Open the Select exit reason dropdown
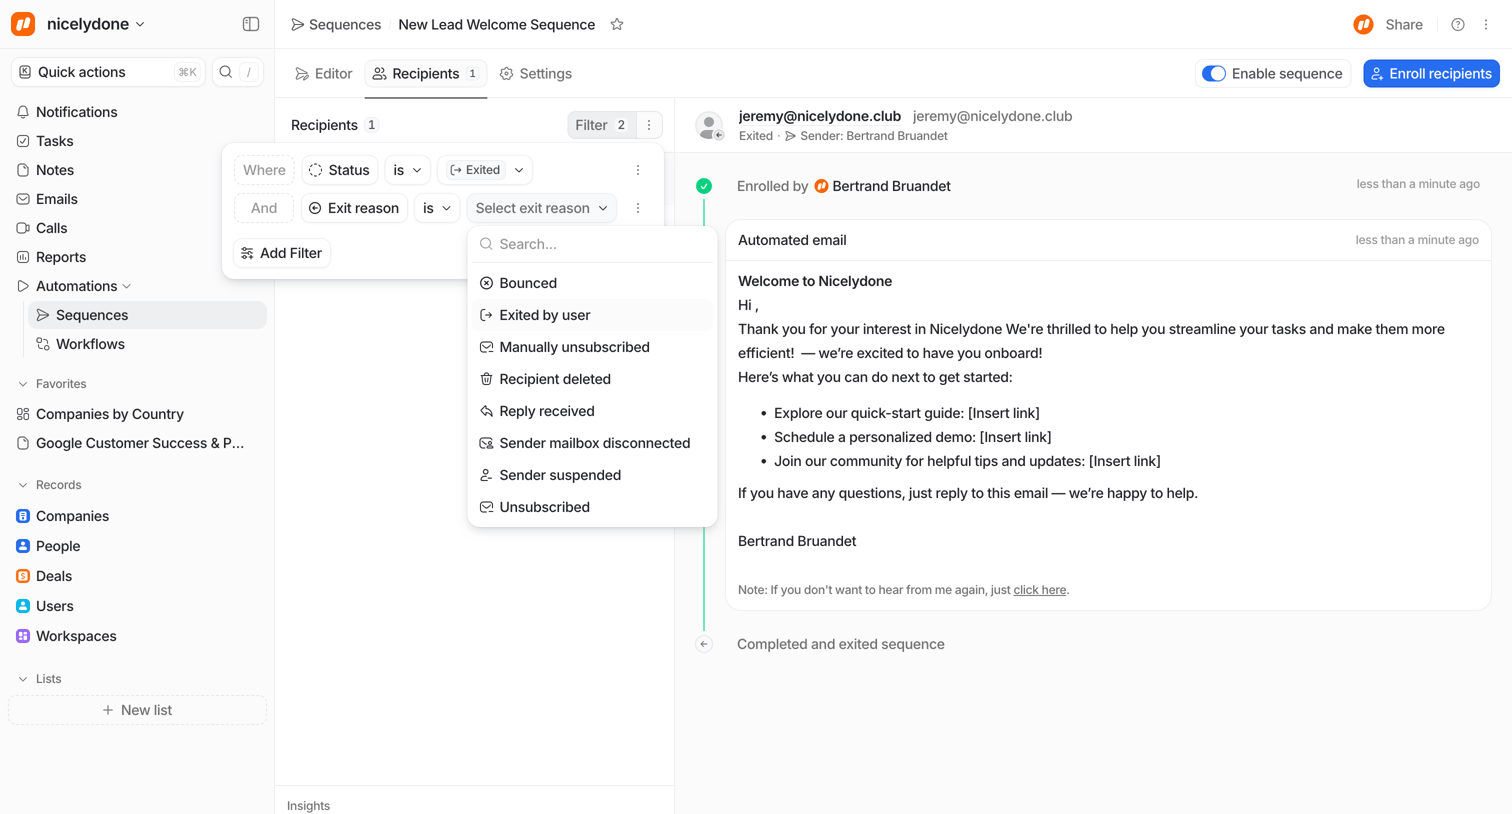This screenshot has width=1512, height=814. (541, 208)
